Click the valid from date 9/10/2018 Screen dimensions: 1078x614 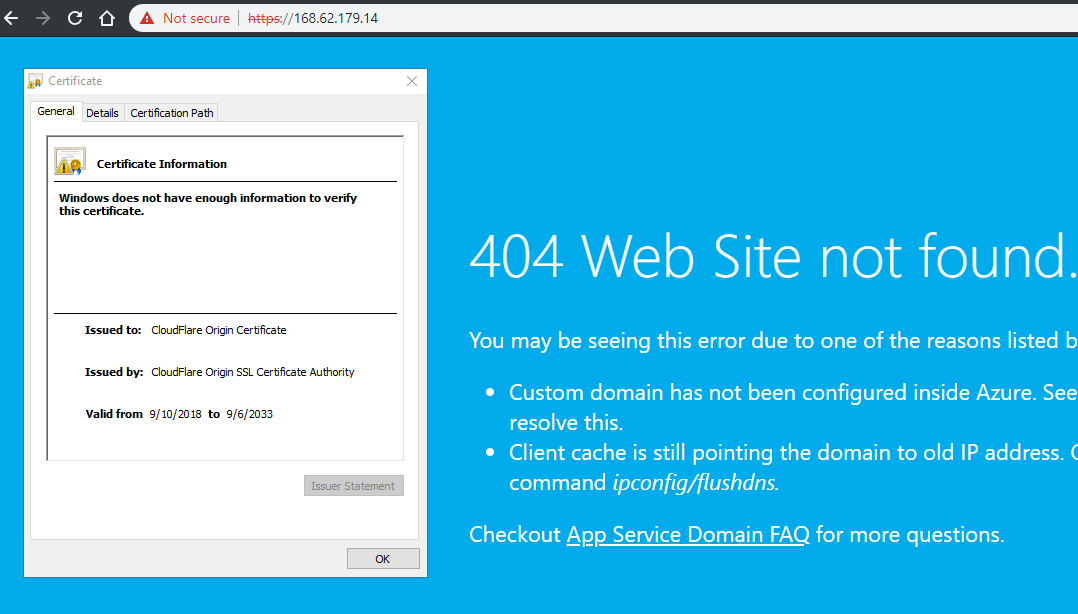(x=175, y=414)
